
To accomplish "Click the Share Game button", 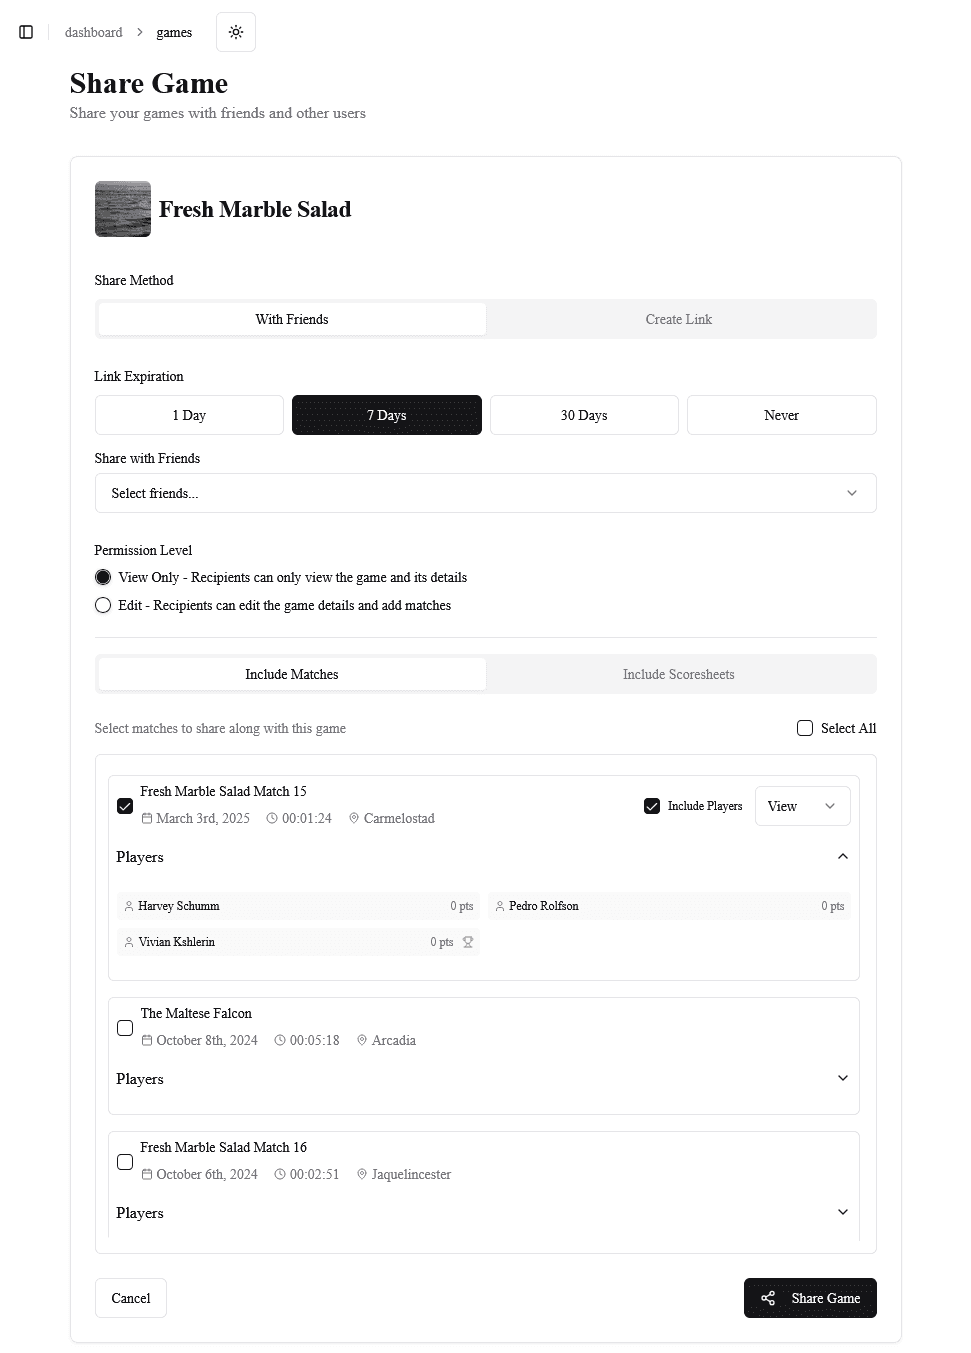I will coord(810,1298).
